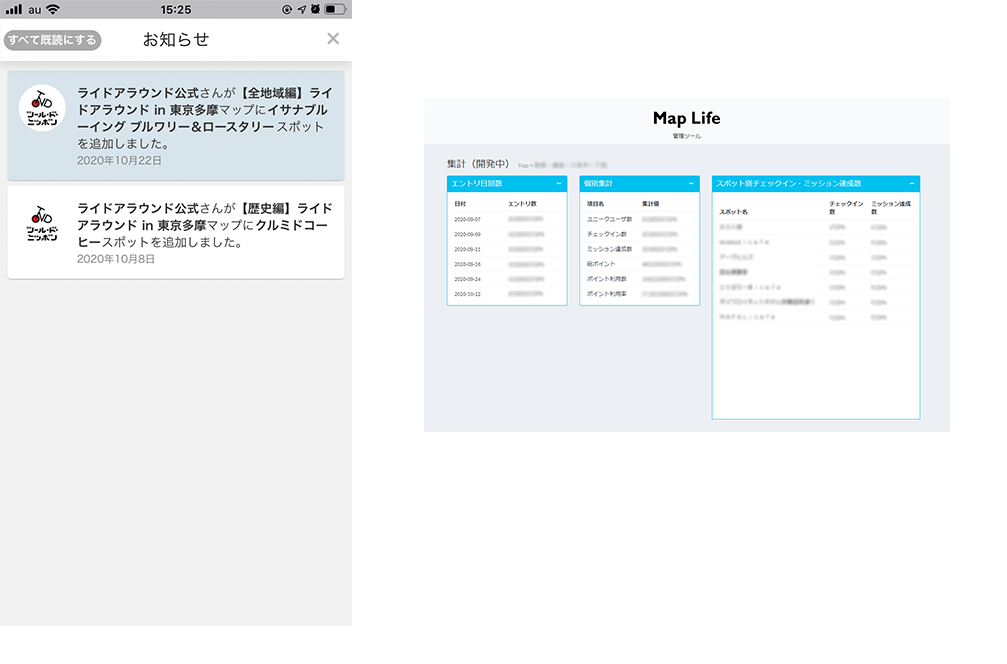The height and width of the screenshot is (664, 1007).
Task: Close the お知らせ notification panel
Action: (x=333, y=39)
